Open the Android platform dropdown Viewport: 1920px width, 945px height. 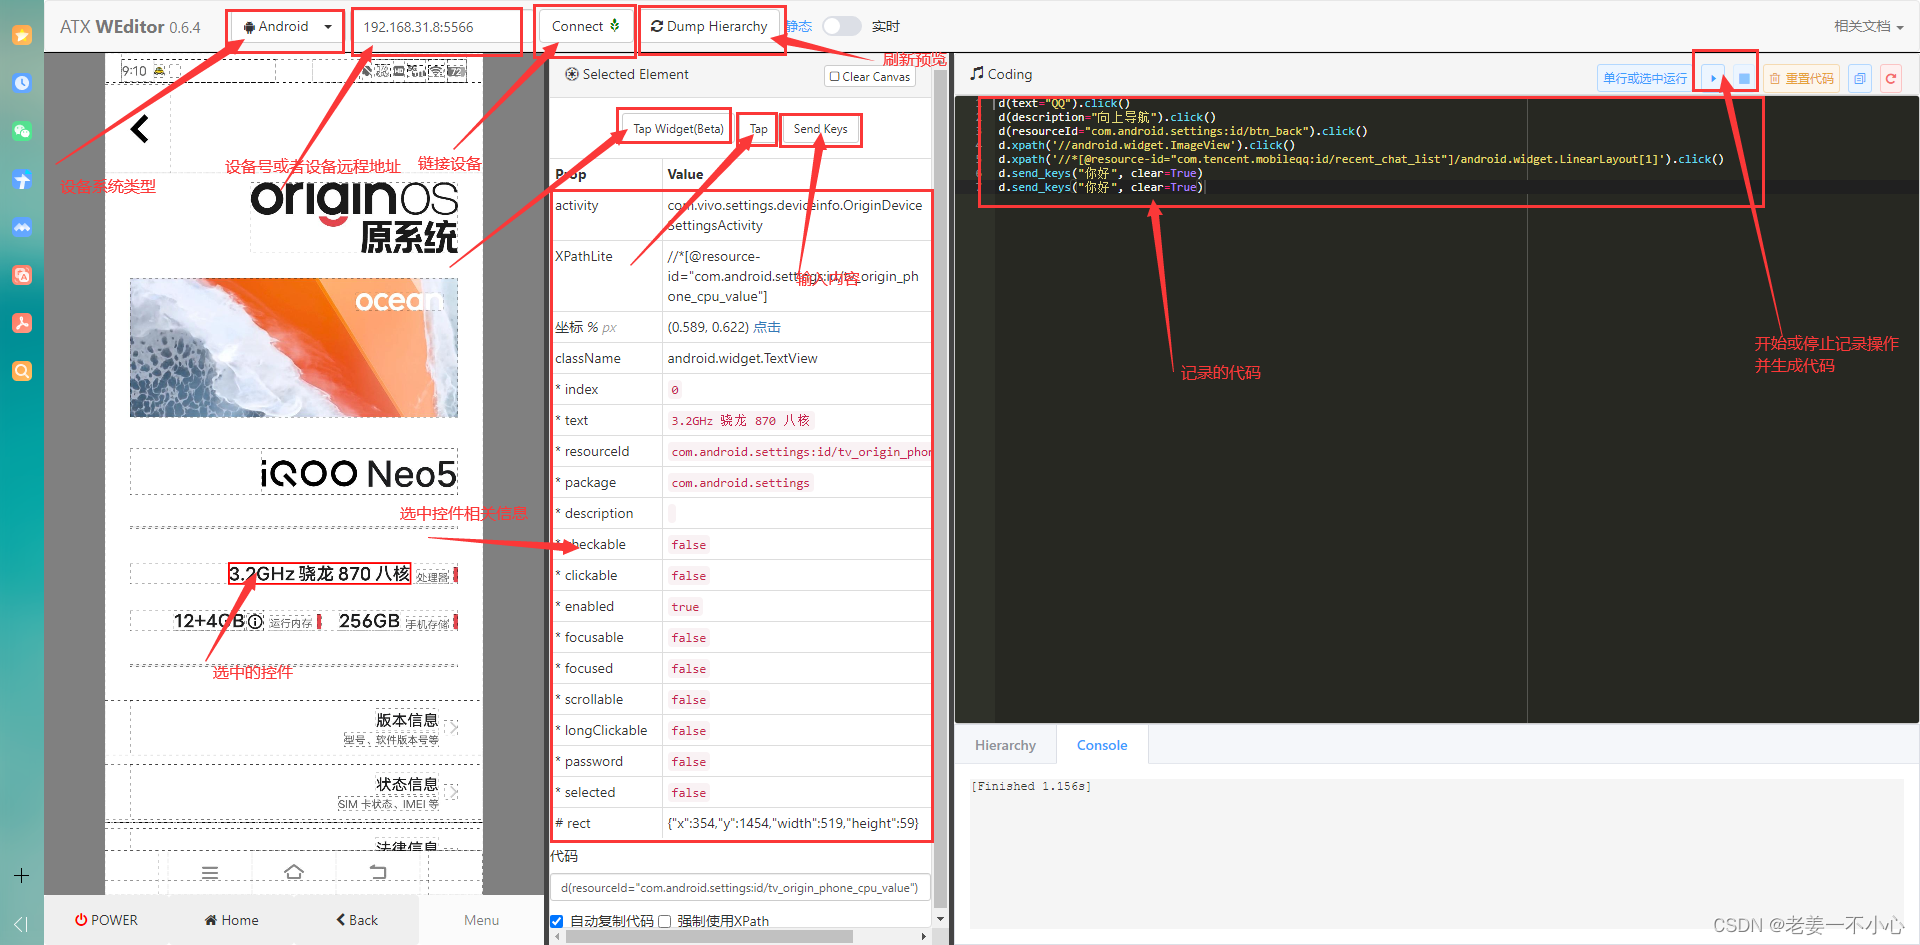[287, 27]
